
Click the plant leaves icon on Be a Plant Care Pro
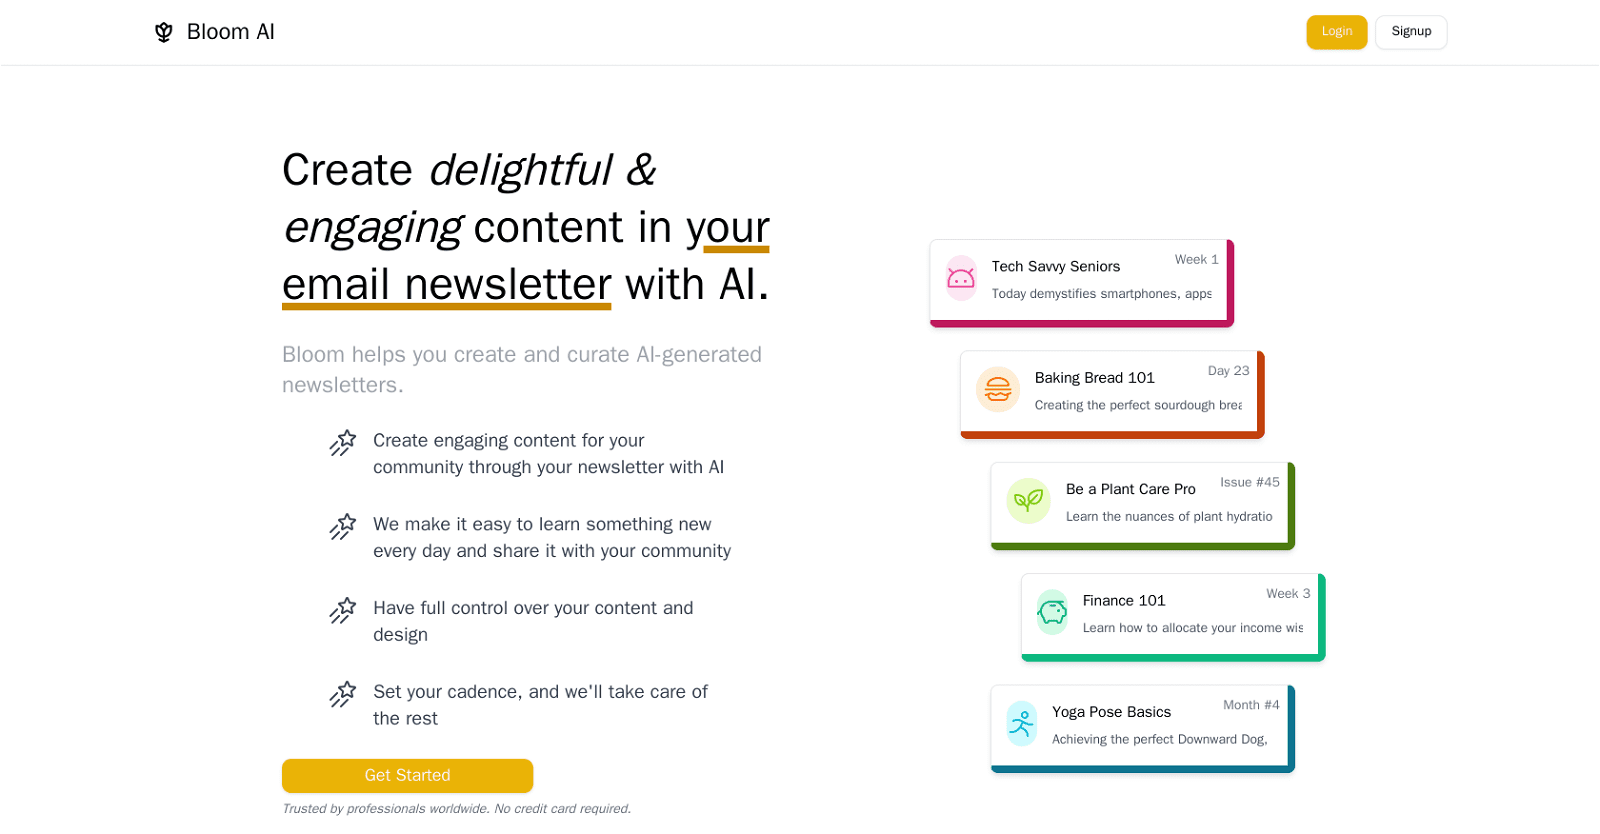(x=1028, y=501)
